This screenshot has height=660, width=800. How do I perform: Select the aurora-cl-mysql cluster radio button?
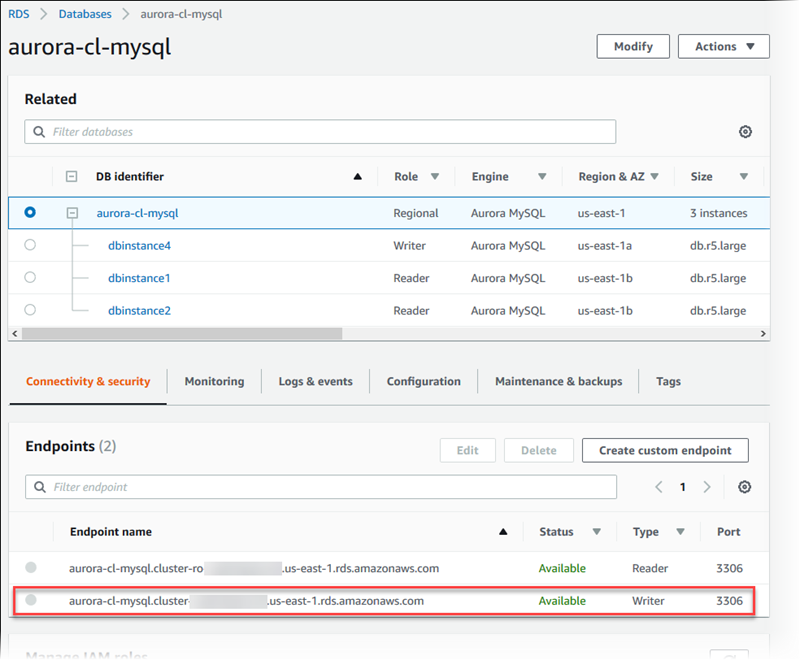click(29, 212)
